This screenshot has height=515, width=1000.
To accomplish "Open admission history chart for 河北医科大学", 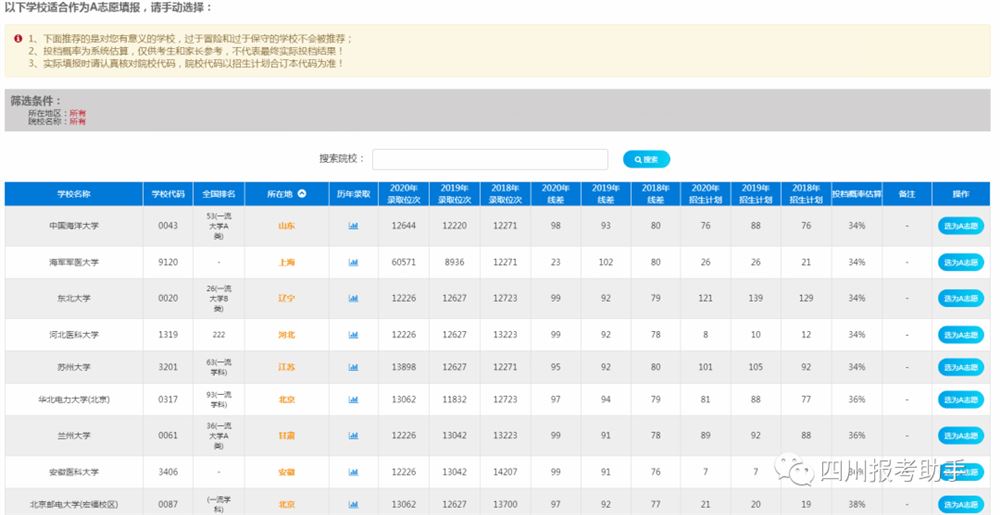I will click(353, 335).
